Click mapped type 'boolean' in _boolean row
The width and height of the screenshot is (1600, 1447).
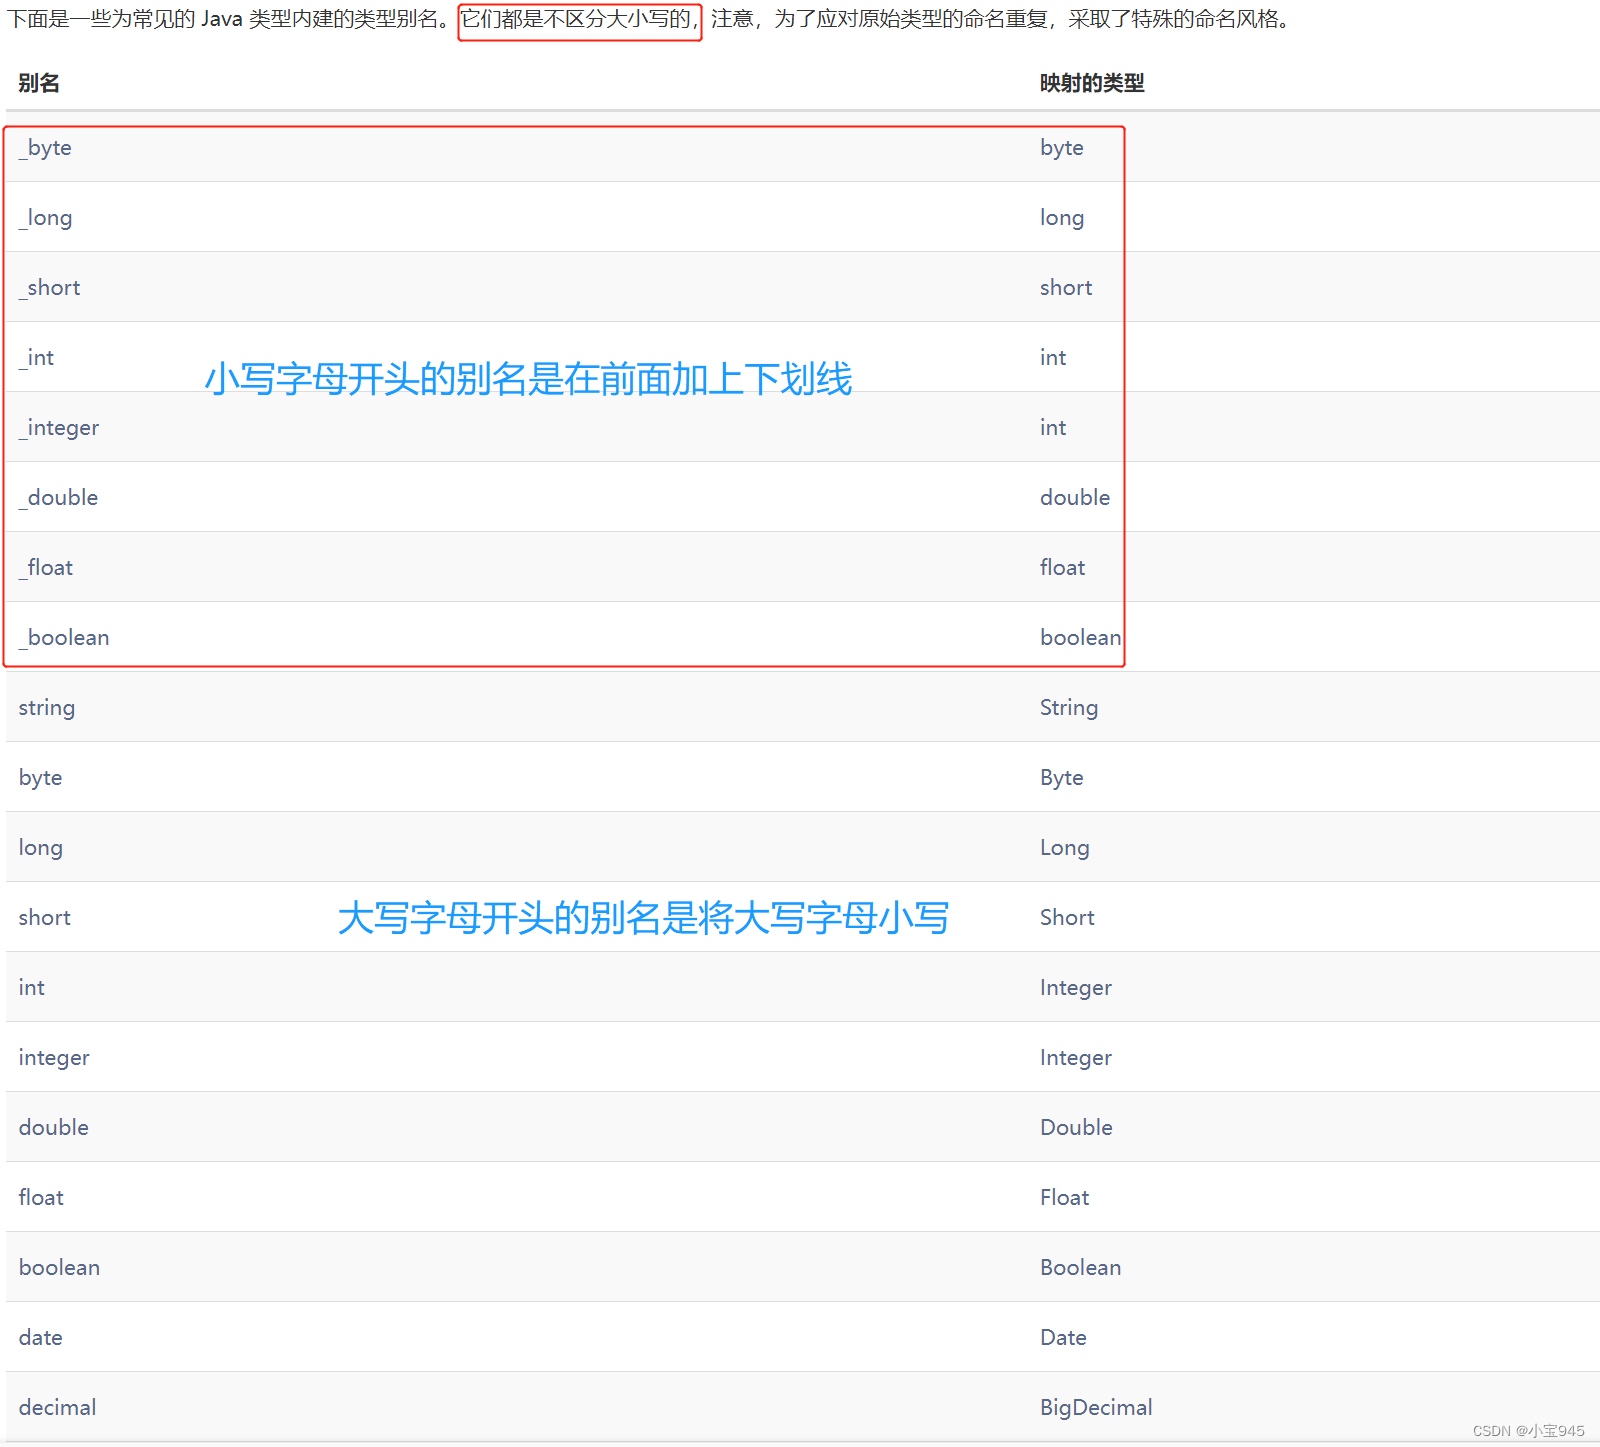click(x=1081, y=638)
